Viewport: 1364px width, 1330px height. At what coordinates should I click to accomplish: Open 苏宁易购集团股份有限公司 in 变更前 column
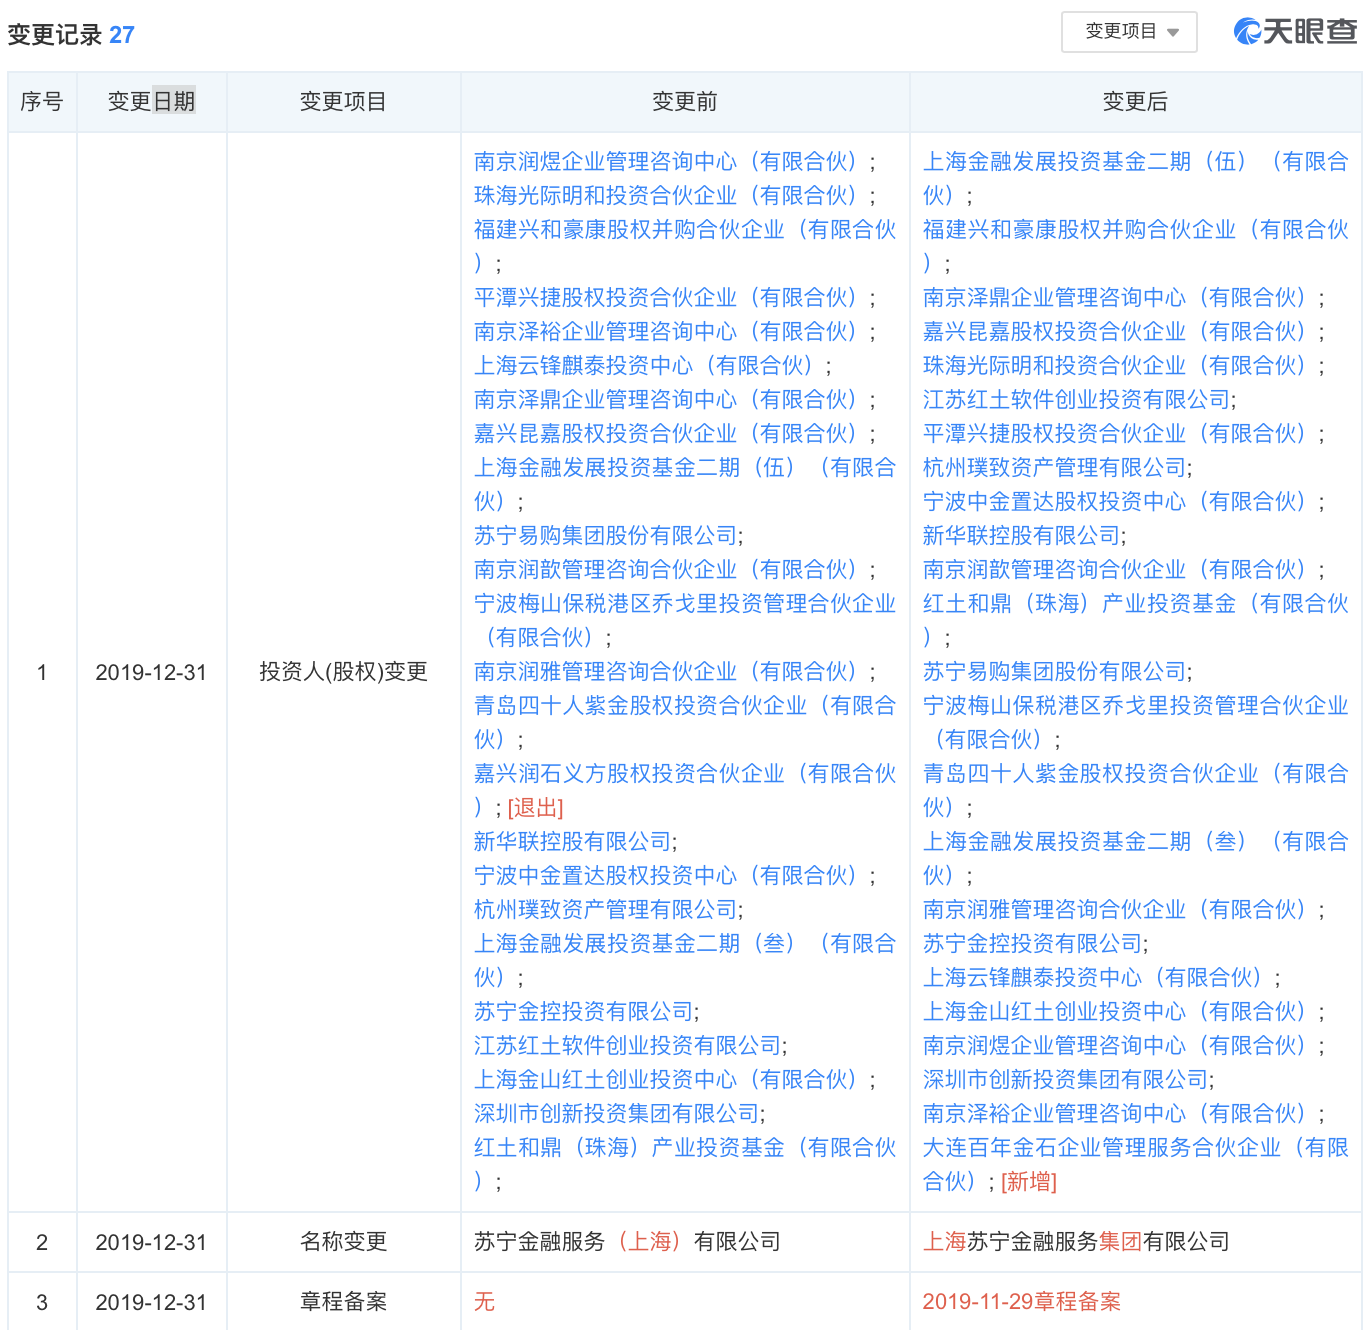(x=606, y=536)
